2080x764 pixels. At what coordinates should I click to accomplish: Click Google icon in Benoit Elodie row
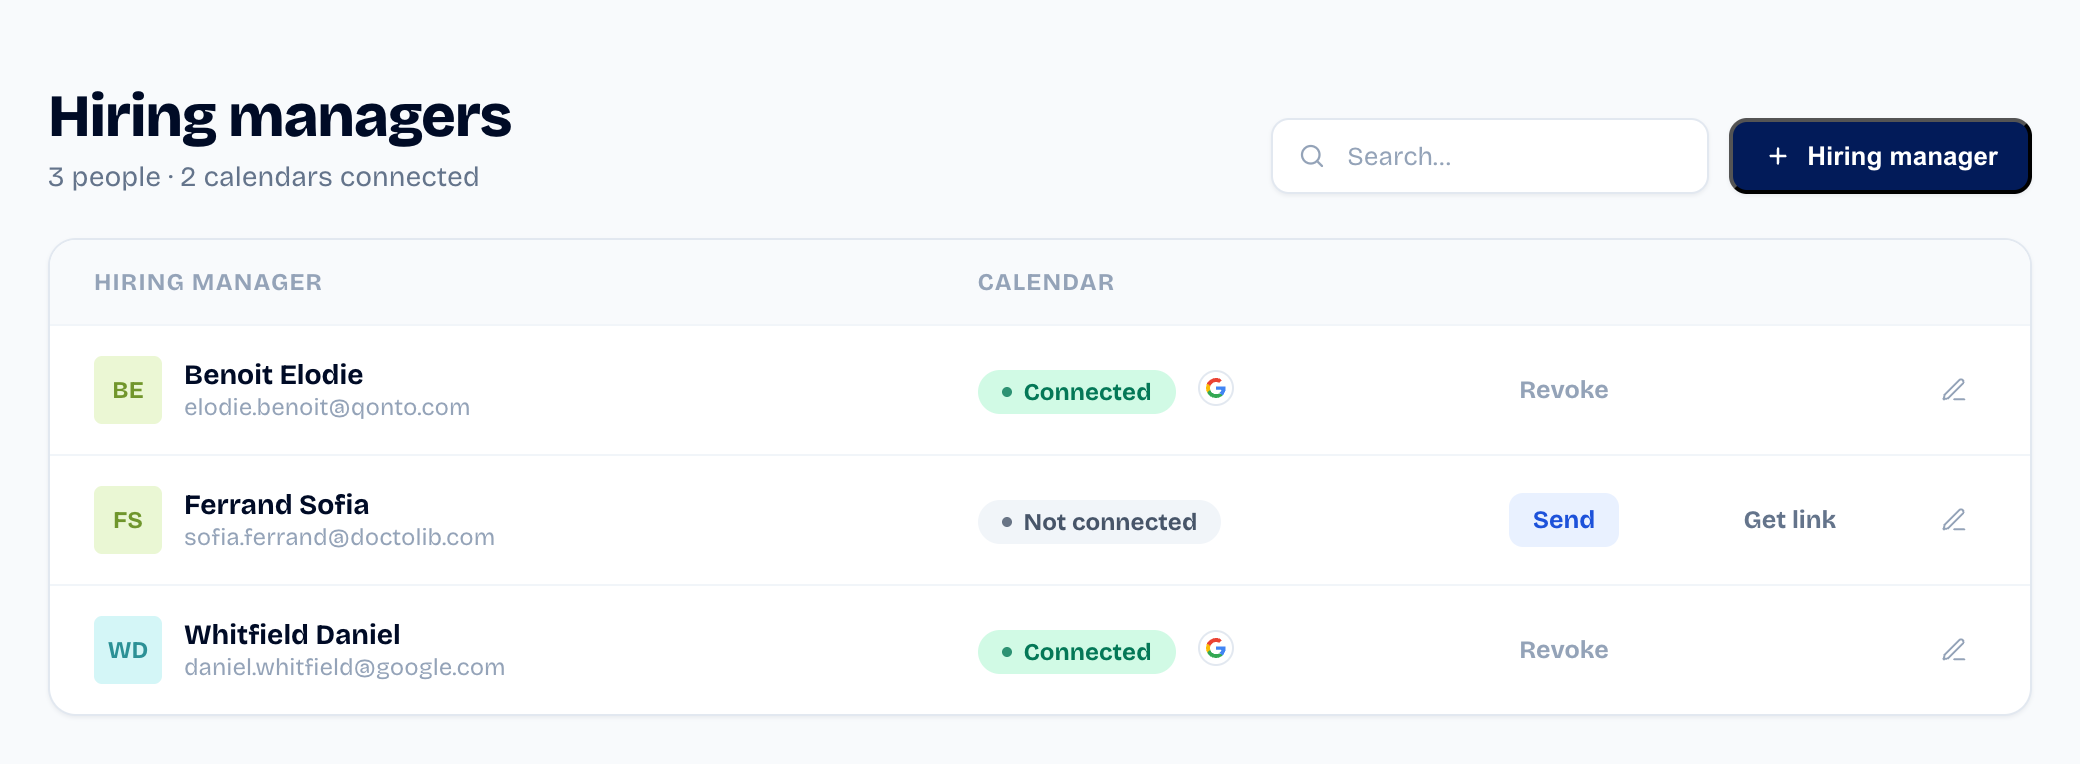pyautogui.click(x=1216, y=388)
